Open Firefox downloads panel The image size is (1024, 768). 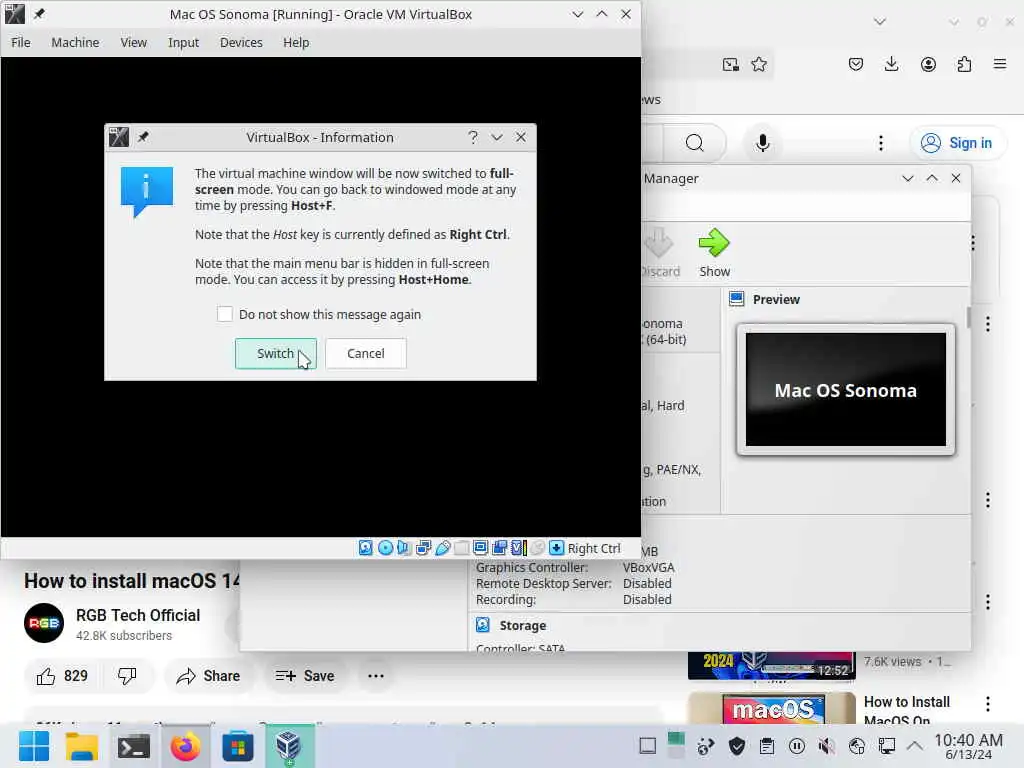click(x=891, y=64)
